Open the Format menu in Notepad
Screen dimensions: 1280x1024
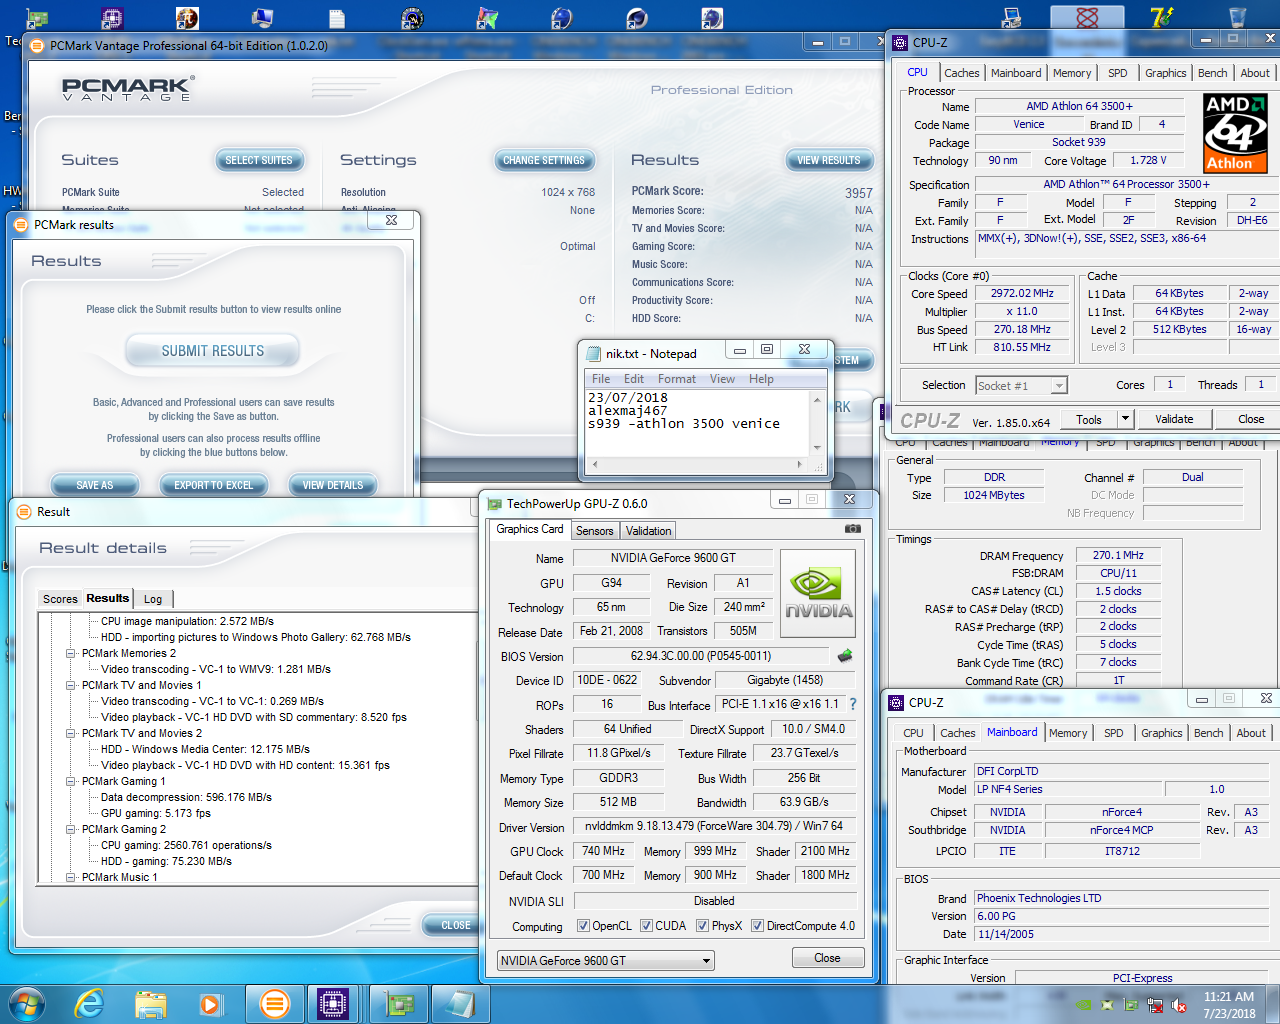pos(676,379)
